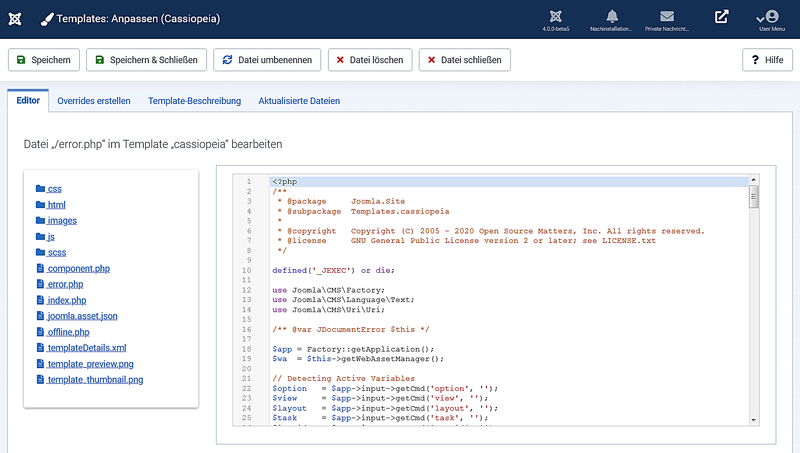Click file icon beside index.php
This screenshot has height=453, width=800.
click(40, 299)
